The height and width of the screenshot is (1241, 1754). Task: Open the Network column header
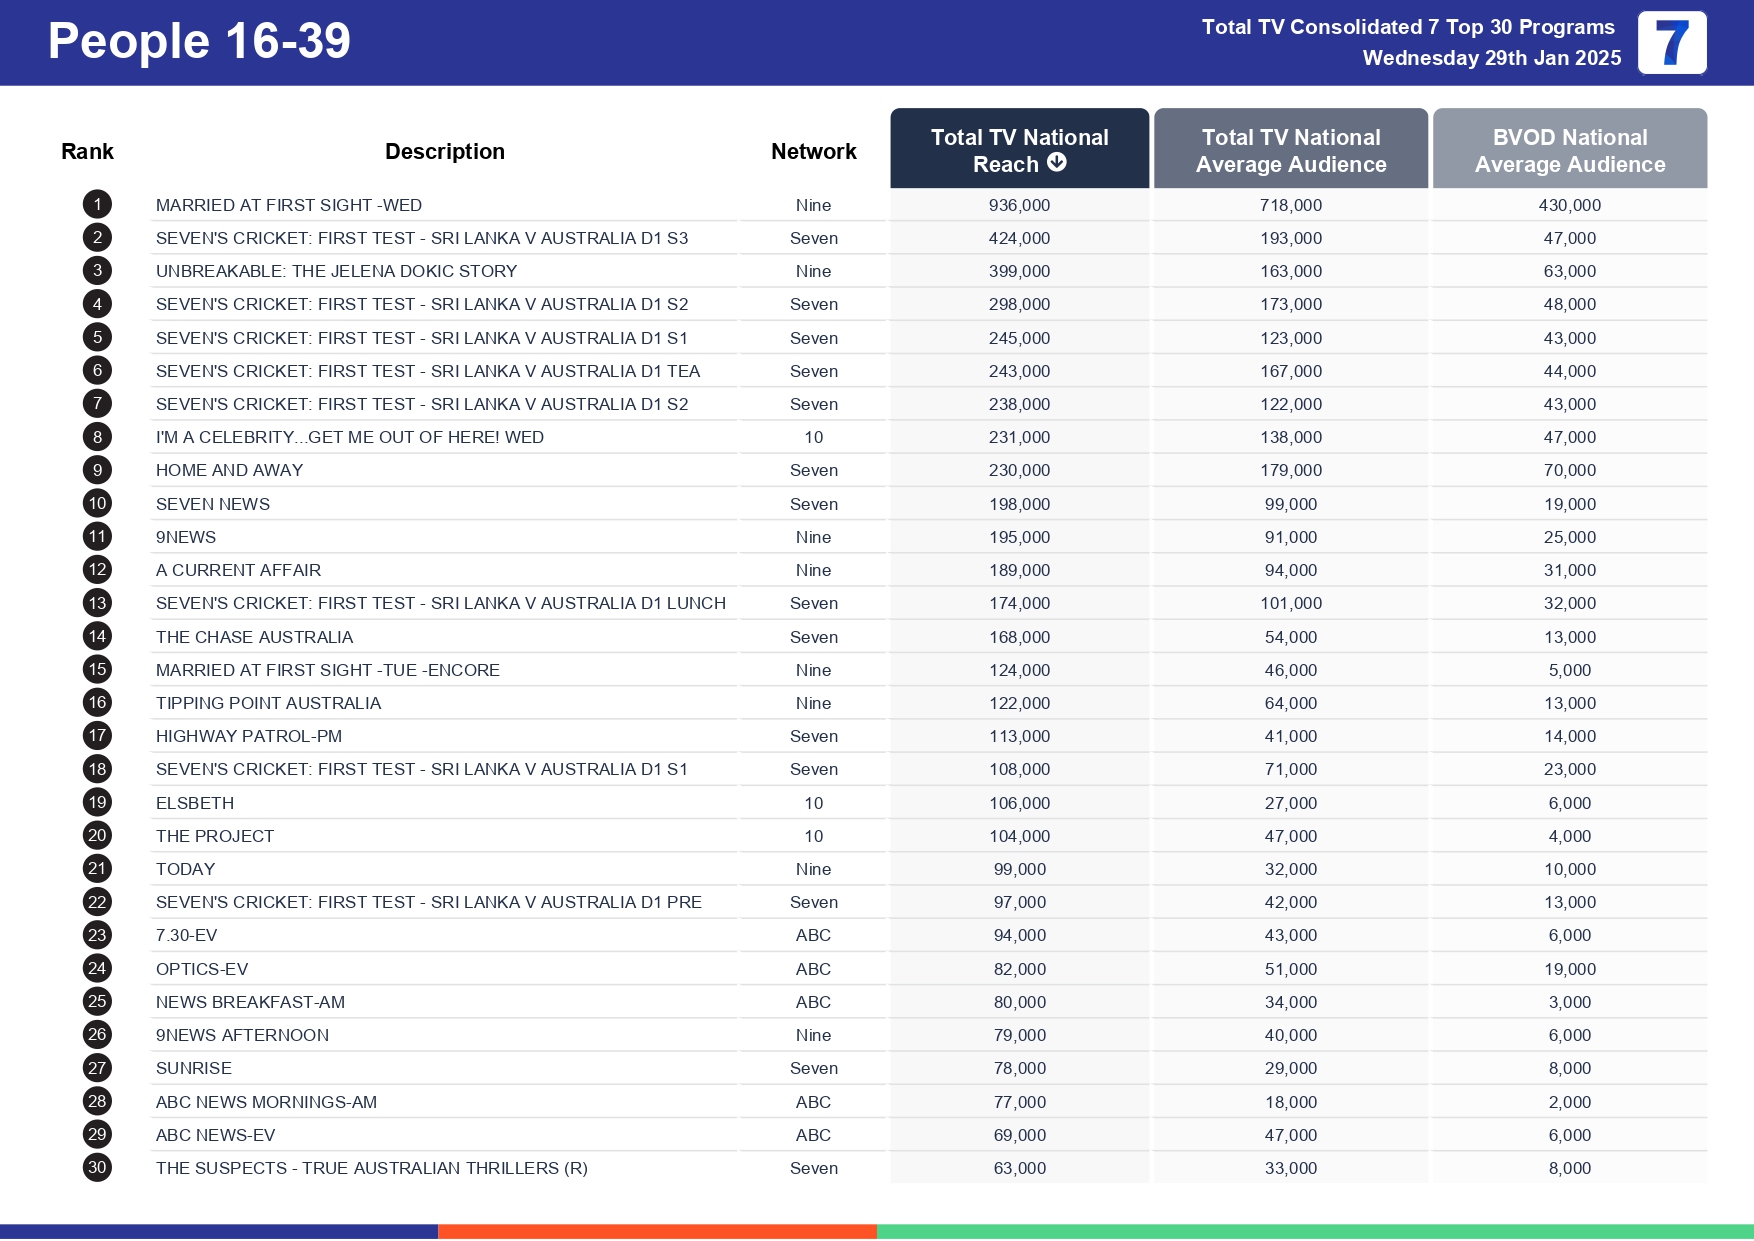pyautogui.click(x=813, y=150)
